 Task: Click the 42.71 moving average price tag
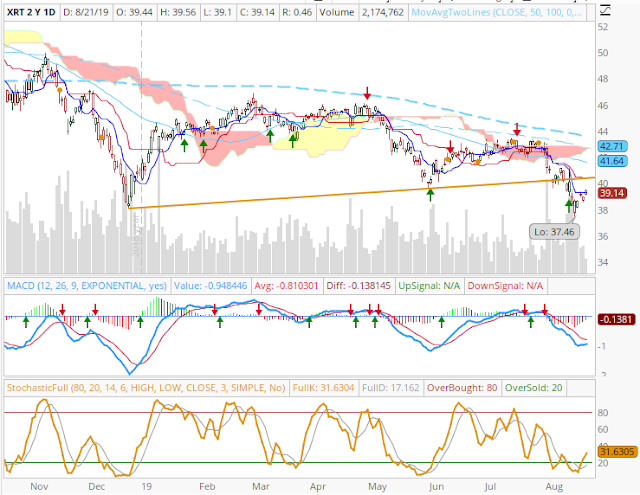[612, 146]
